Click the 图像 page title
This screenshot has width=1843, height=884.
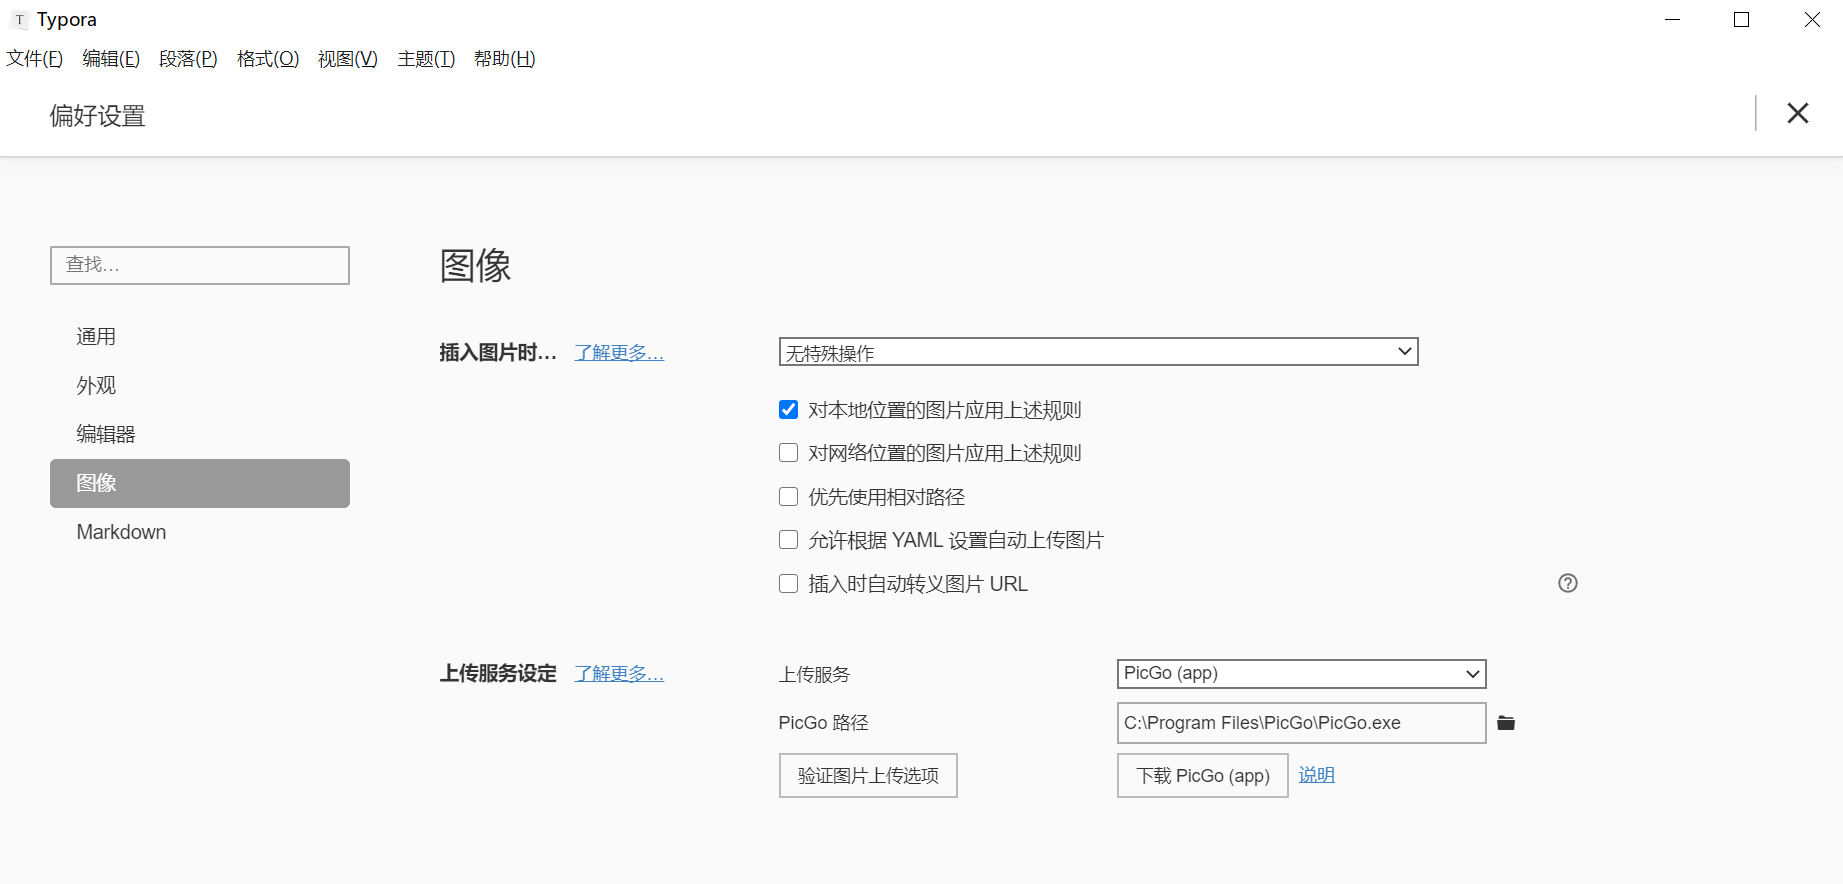[476, 266]
